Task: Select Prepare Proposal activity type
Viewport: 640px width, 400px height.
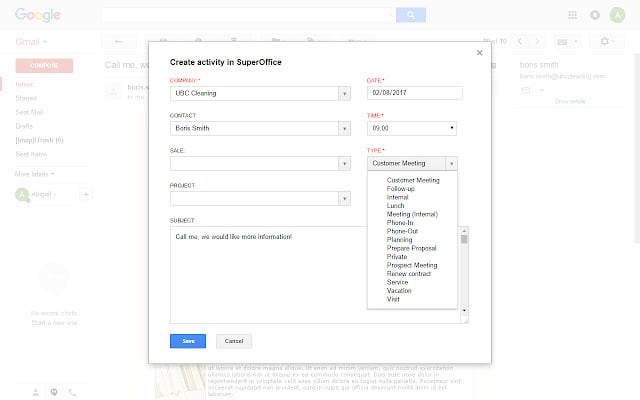Action: point(411,248)
